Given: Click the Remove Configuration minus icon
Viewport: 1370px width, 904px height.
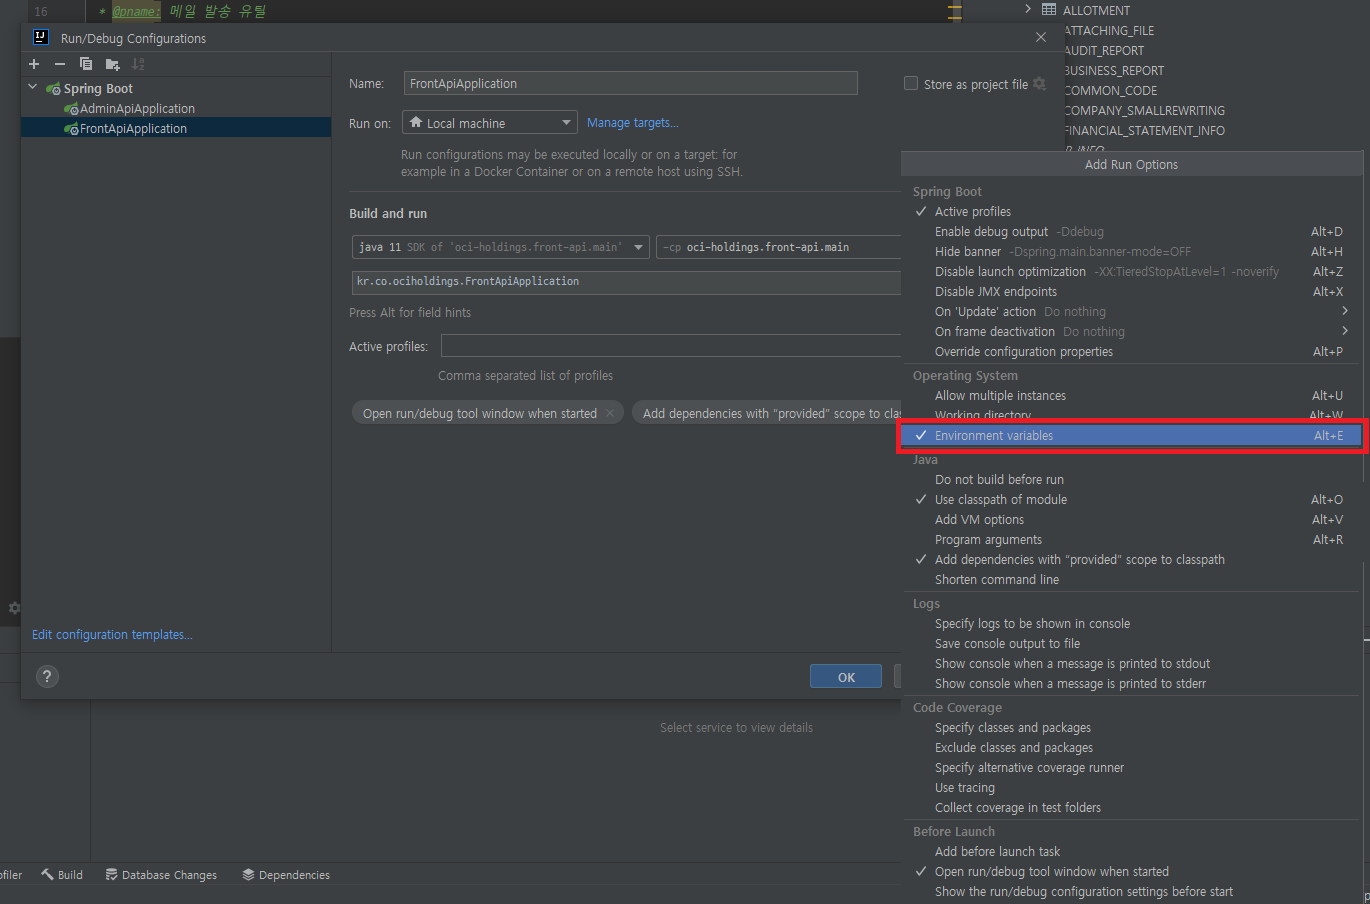Looking at the screenshot, I should click(60, 64).
